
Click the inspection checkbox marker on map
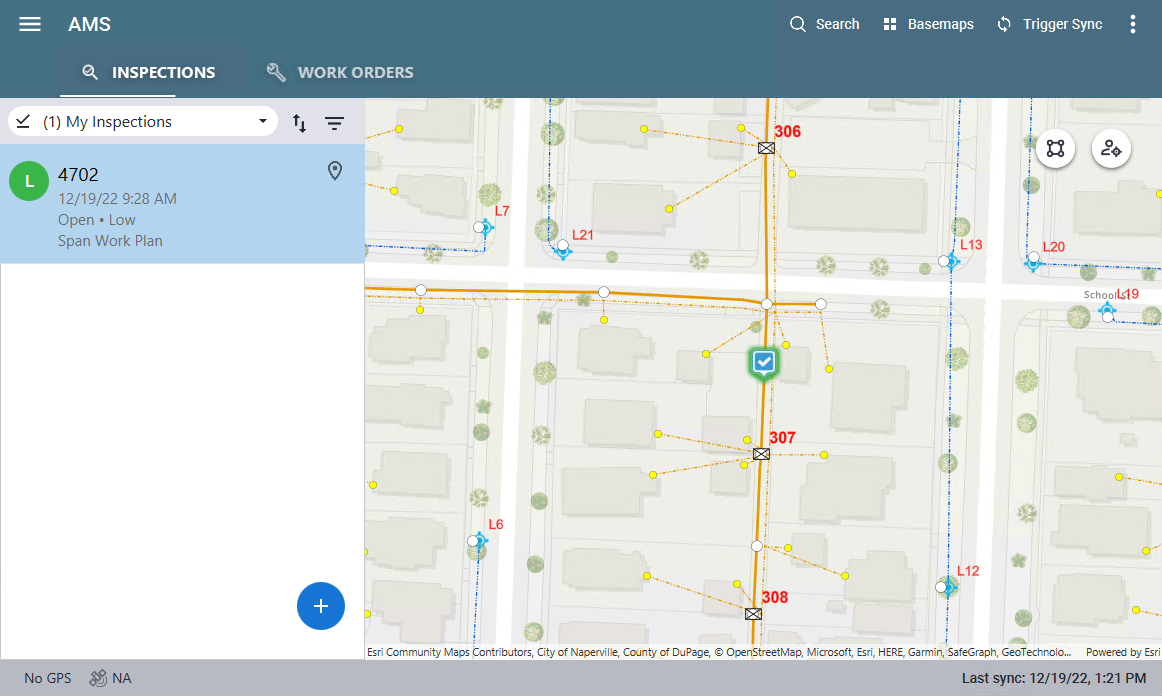(x=764, y=362)
